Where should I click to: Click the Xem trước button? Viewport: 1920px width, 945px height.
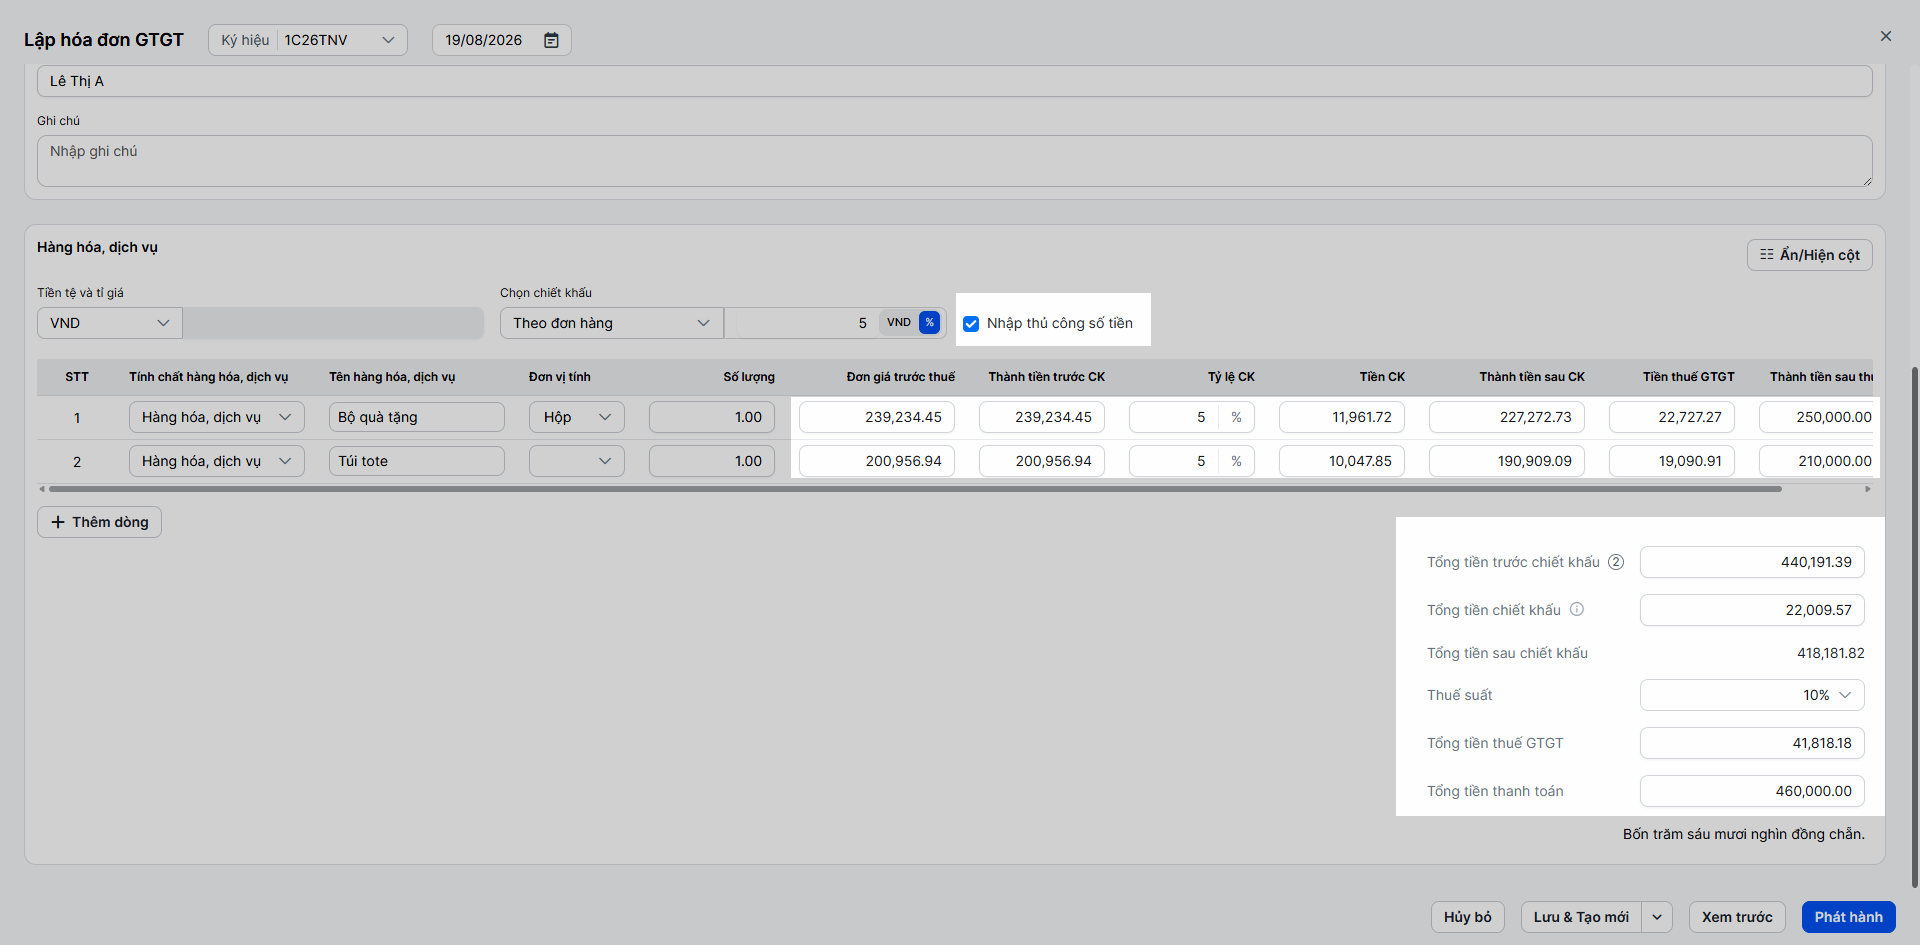(x=1737, y=917)
